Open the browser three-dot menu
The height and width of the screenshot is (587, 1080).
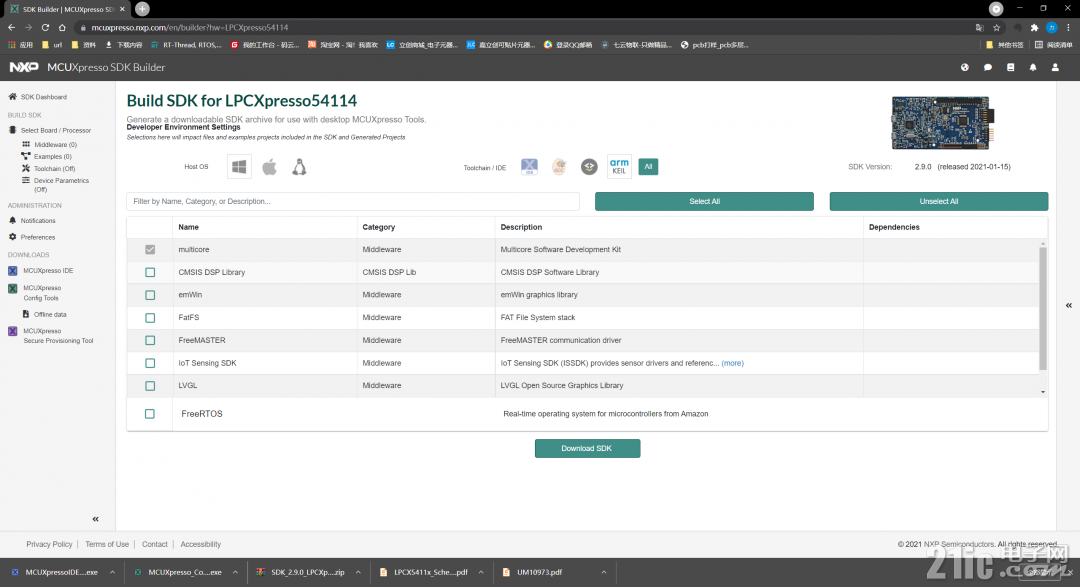click(x=1069, y=28)
